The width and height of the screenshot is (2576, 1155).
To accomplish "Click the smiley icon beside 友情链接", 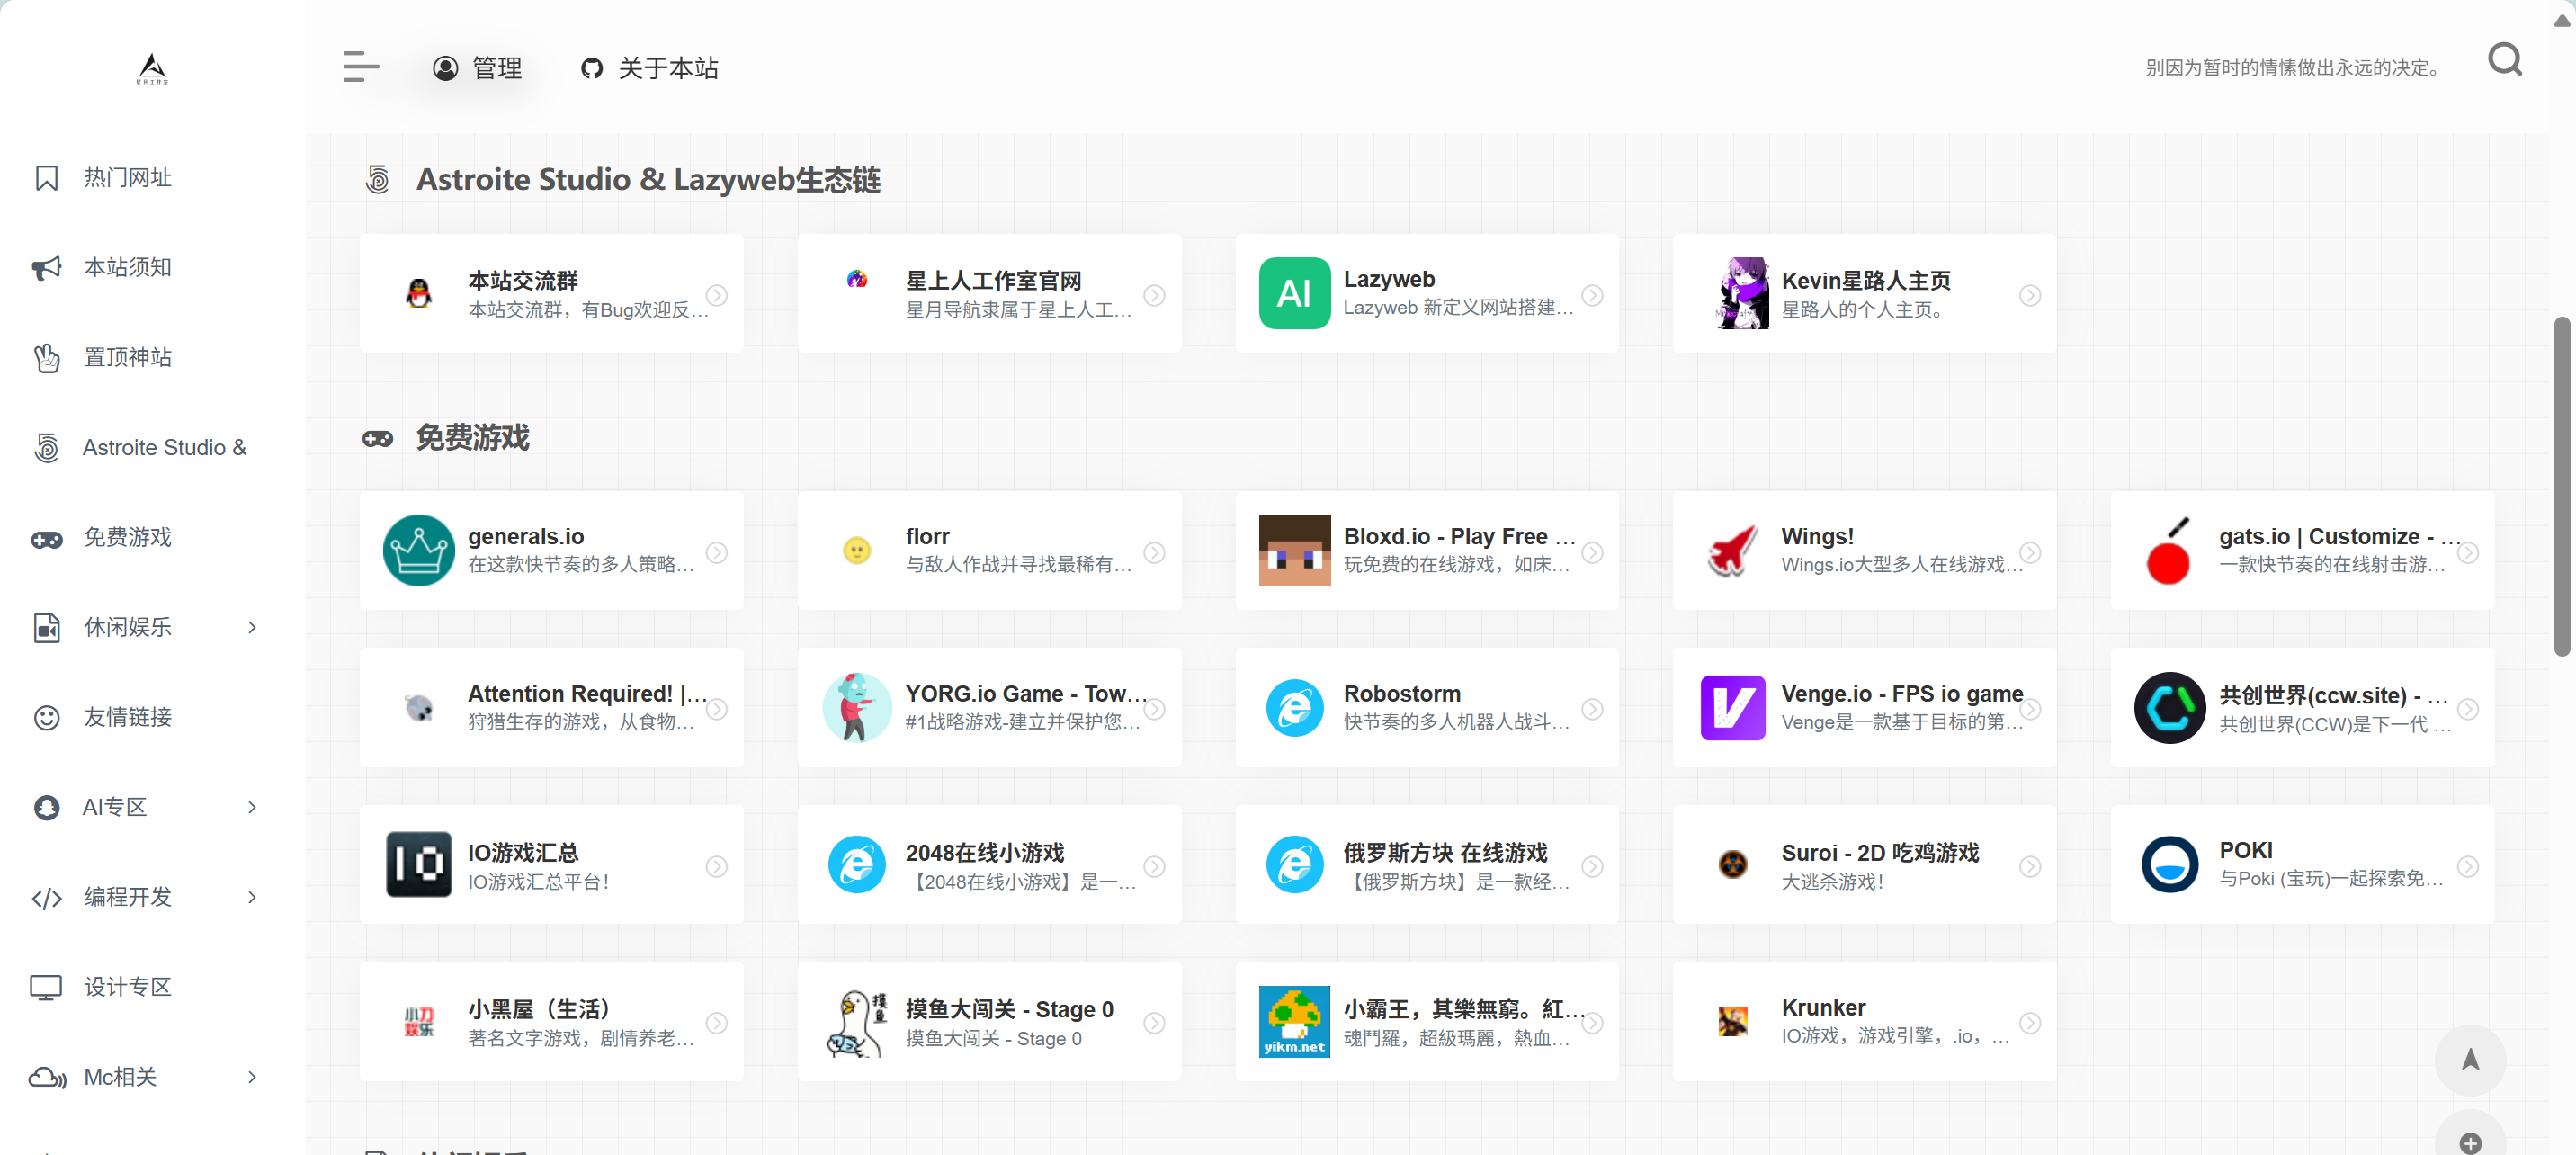I will point(47,718).
